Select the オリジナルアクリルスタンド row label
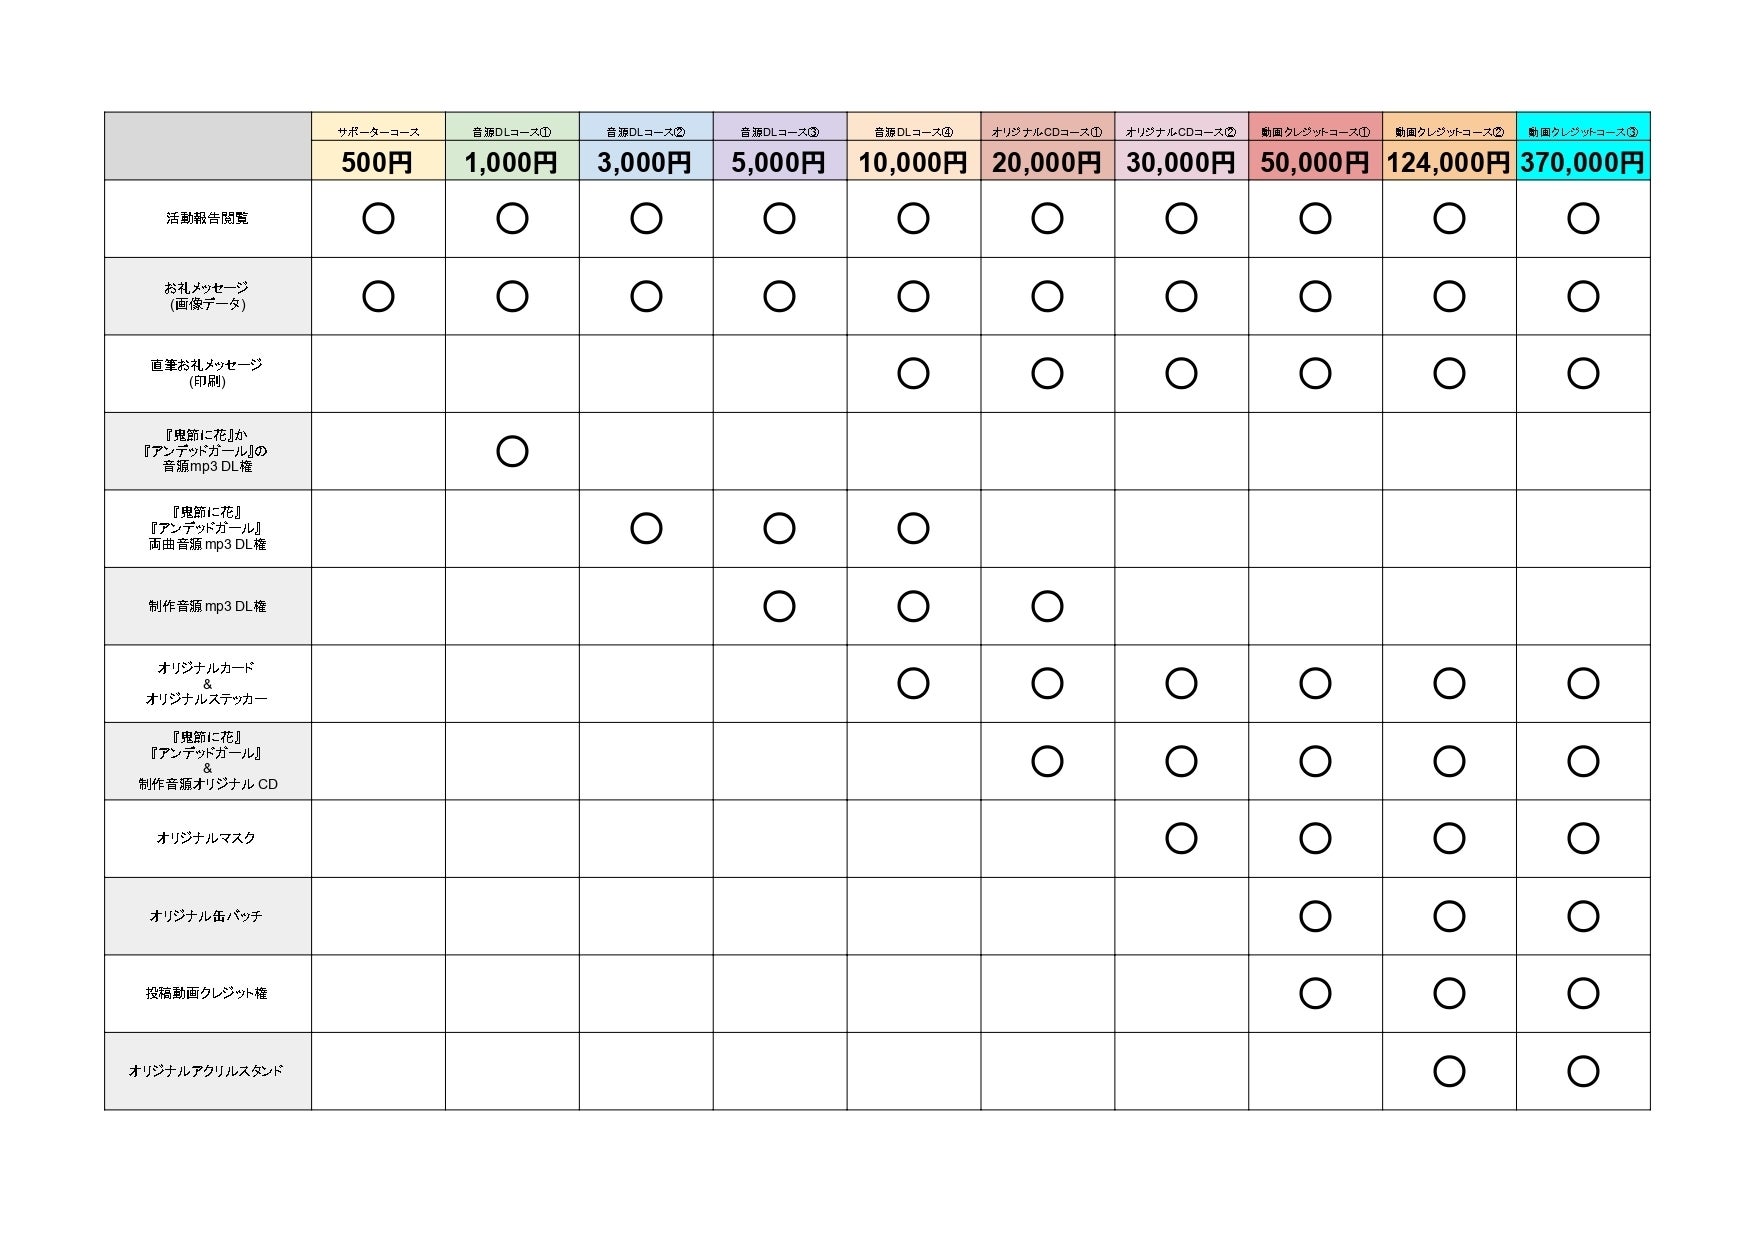 (x=206, y=1071)
